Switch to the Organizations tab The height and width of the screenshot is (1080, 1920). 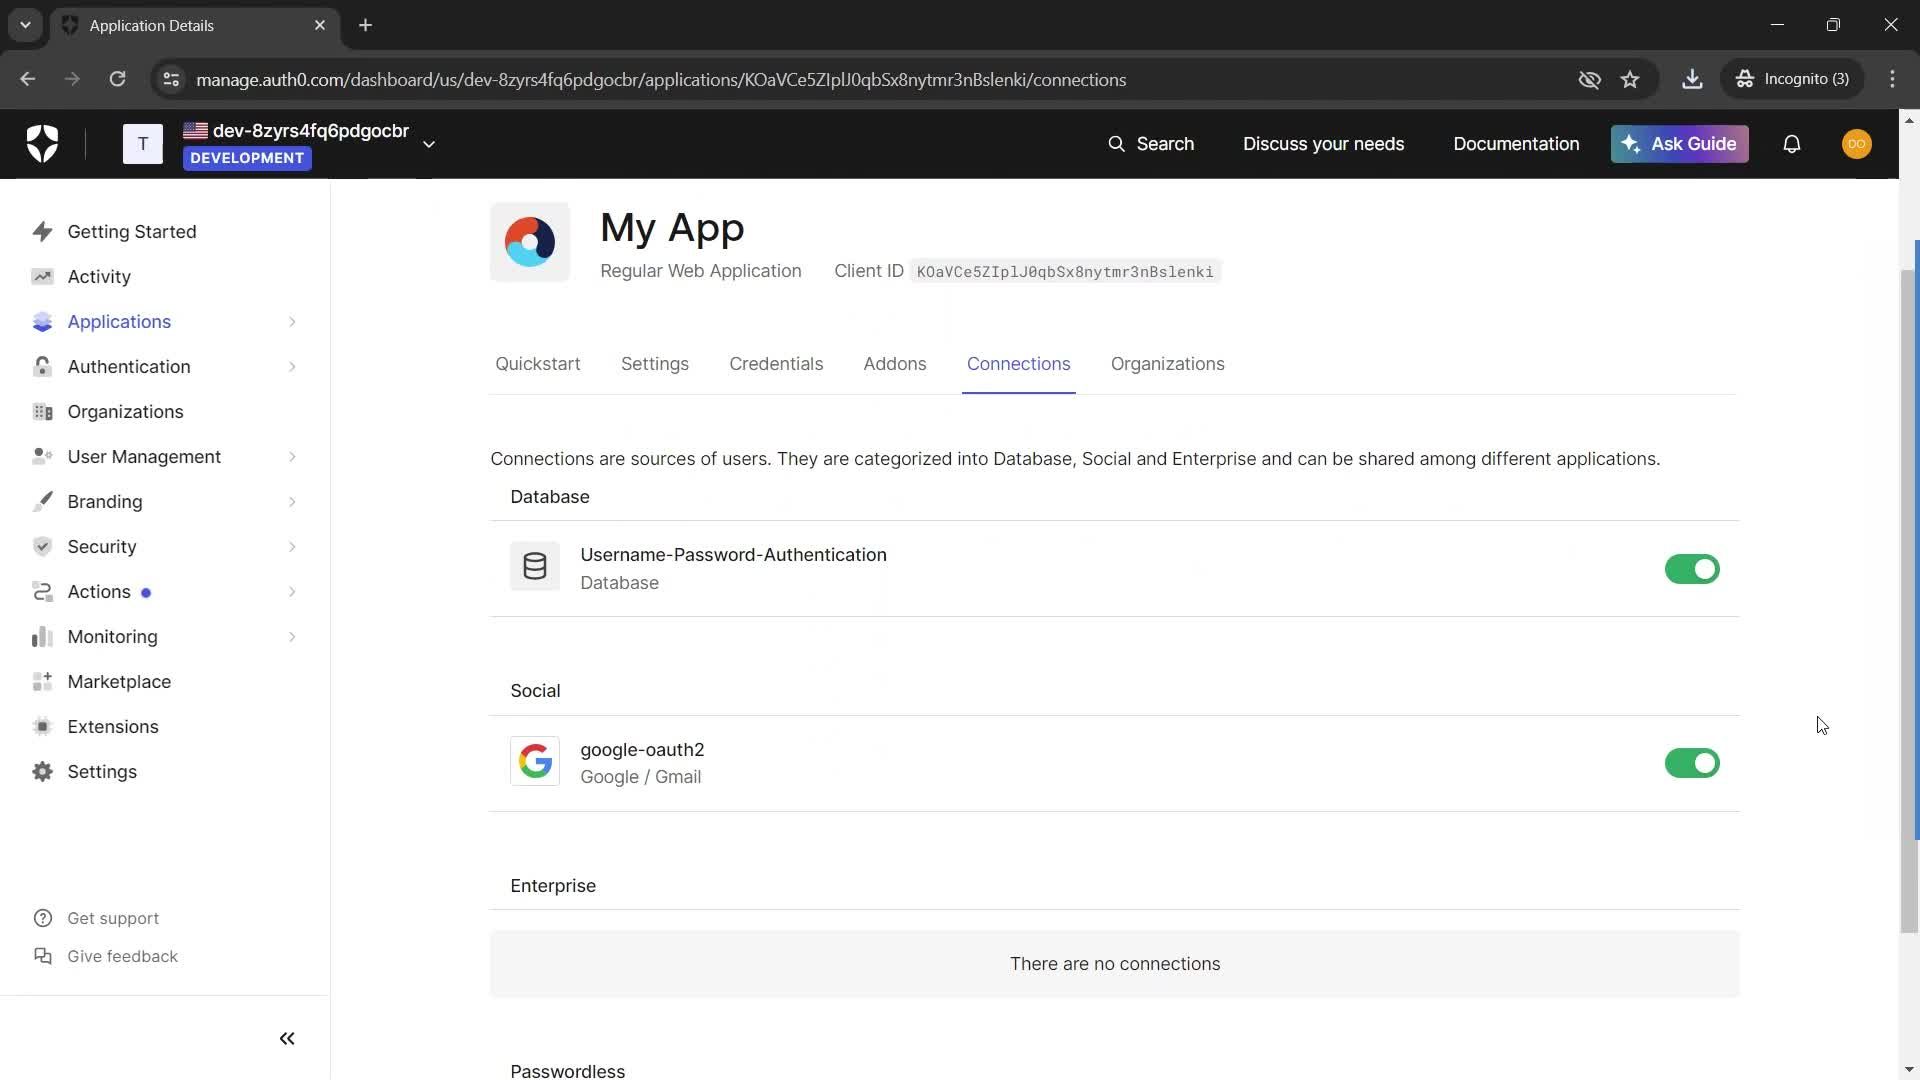(1168, 364)
